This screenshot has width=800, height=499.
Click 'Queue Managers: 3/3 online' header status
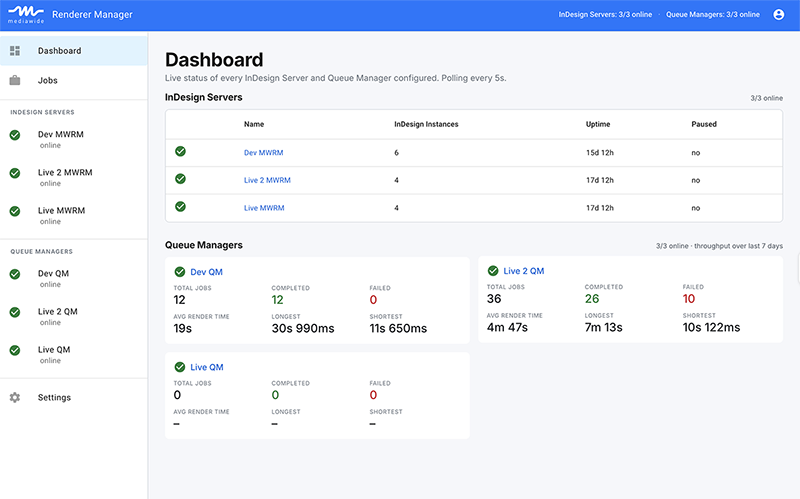coord(713,14)
